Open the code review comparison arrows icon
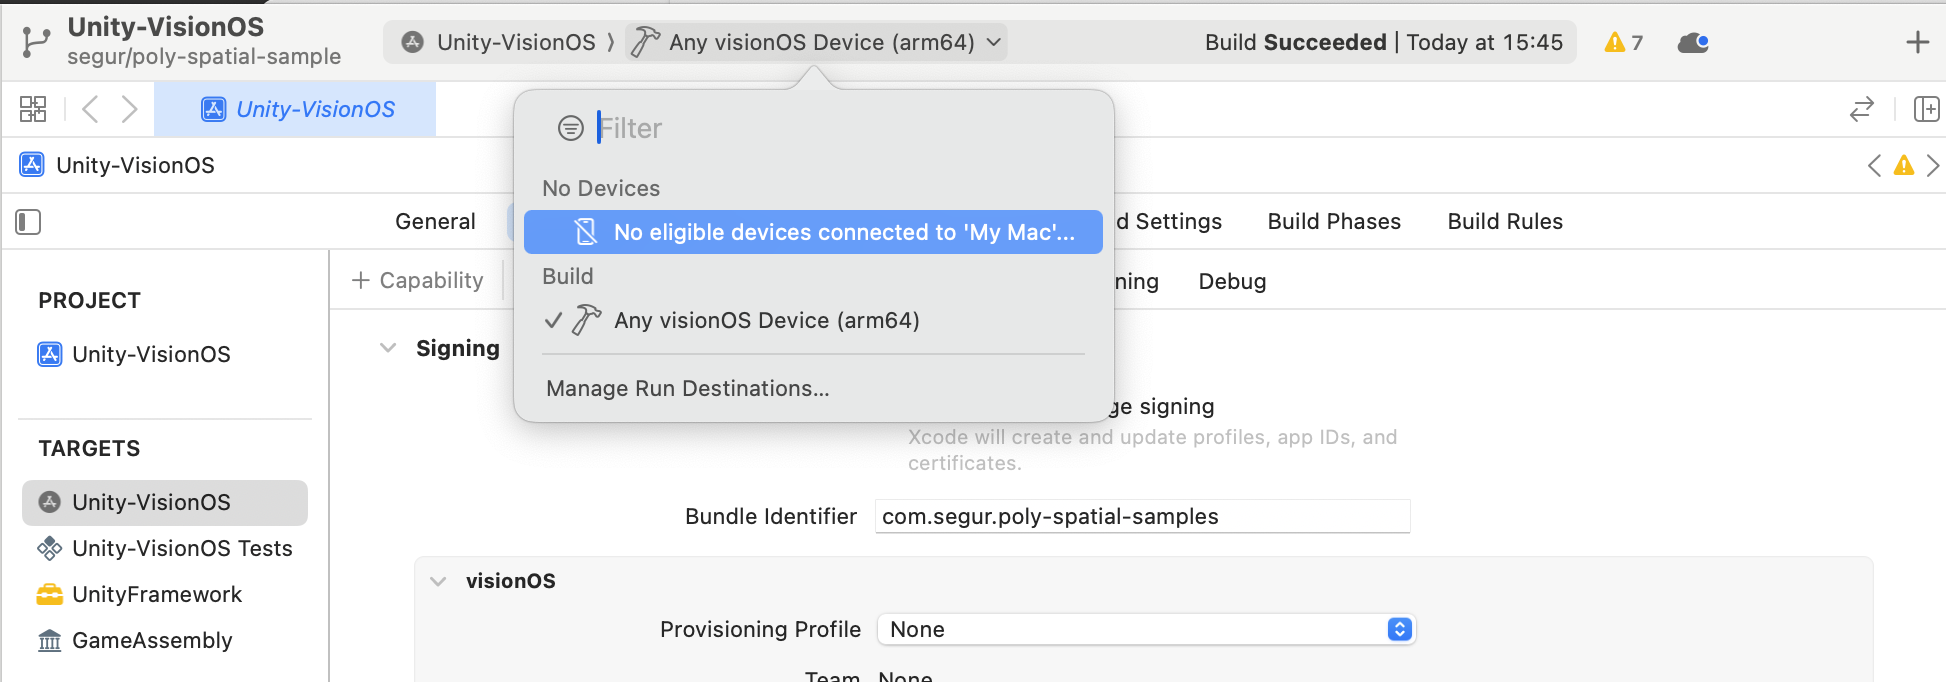Screen dimensions: 1946x682 pos(1862,109)
